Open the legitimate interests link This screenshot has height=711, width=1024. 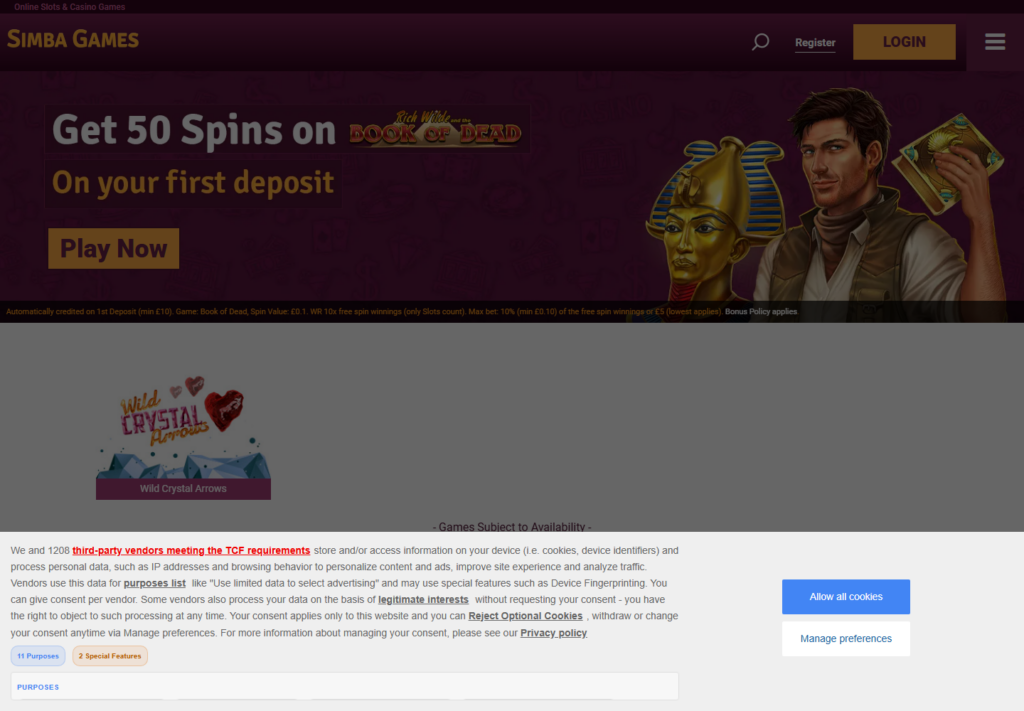pos(423,599)
